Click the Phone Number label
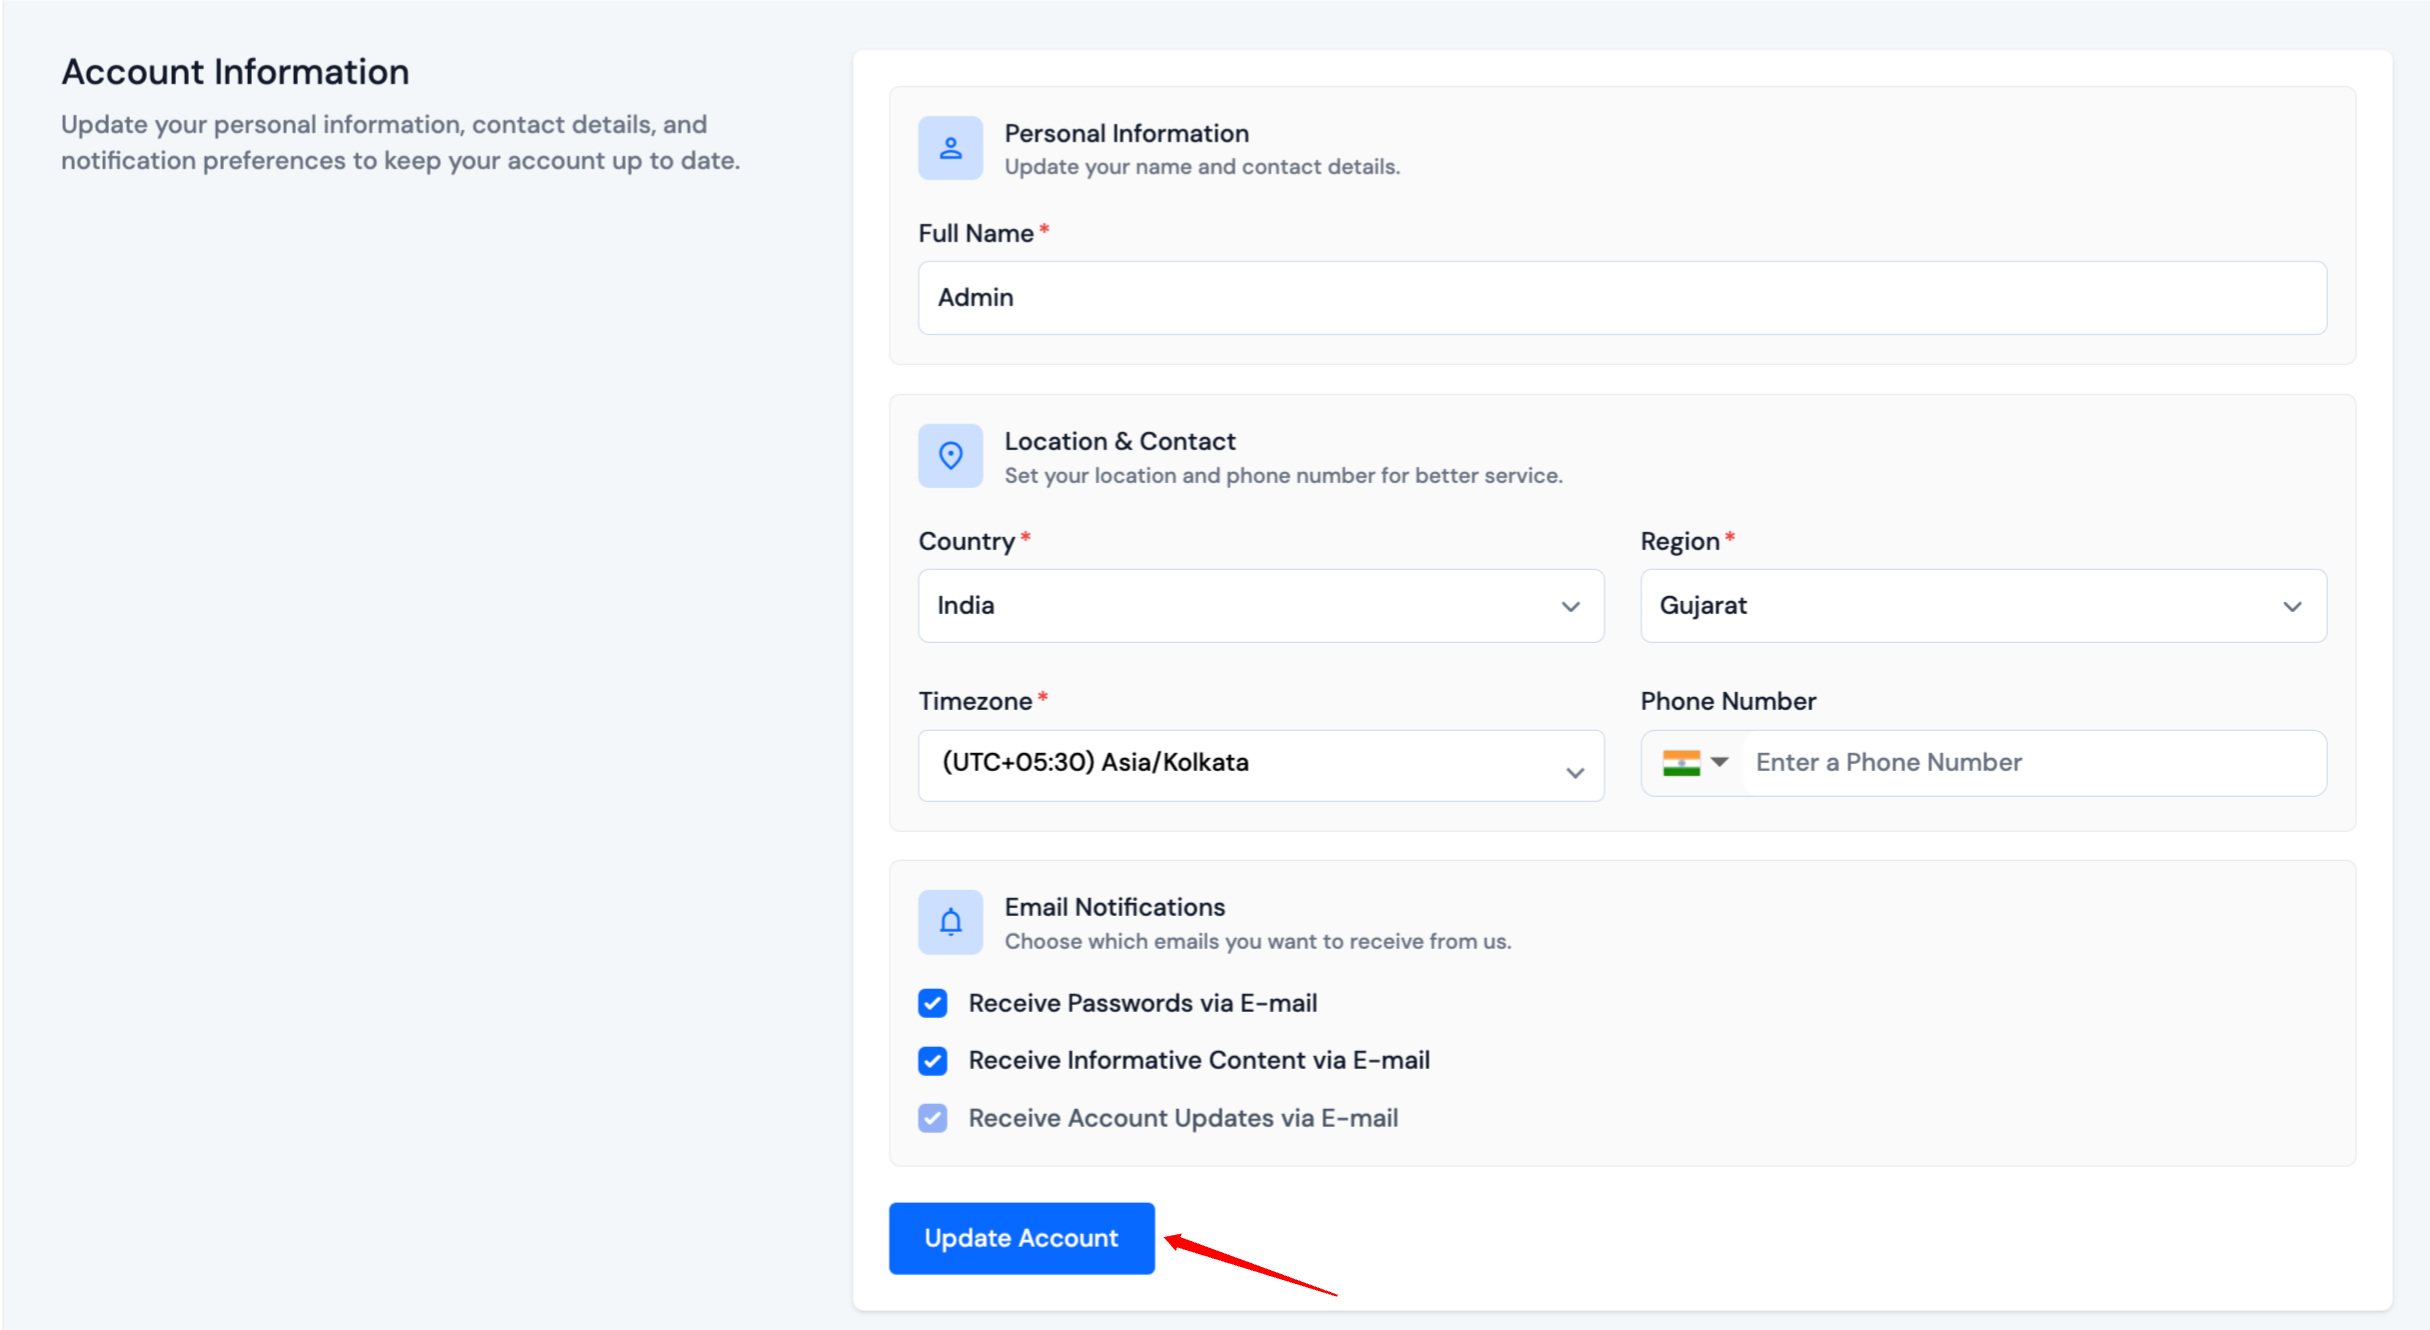The height and width of the screenshot is (1330, 2430). 1727,700
